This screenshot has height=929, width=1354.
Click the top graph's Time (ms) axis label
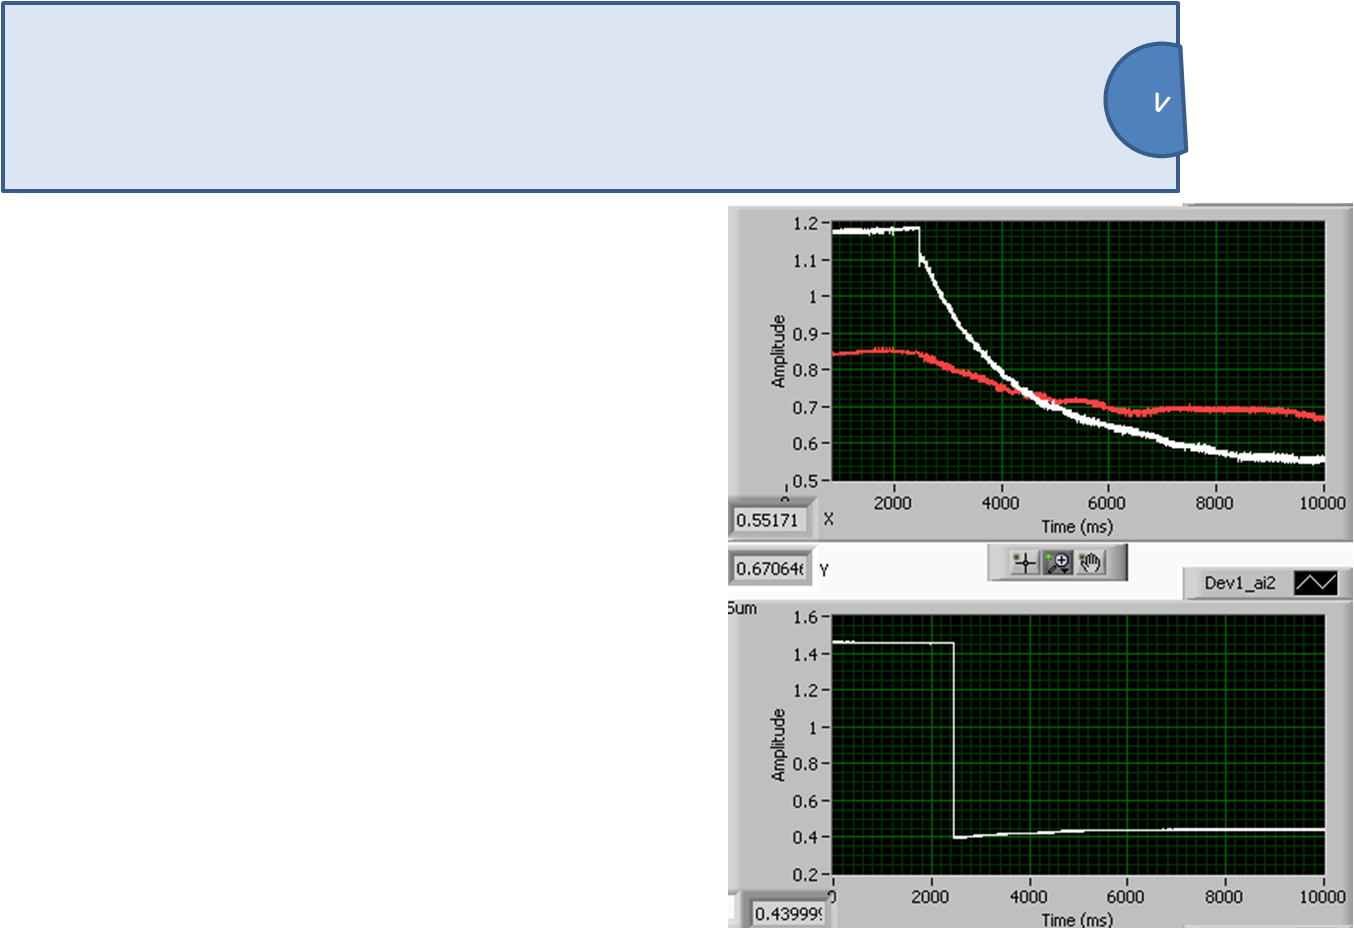tap(1076, 527)
